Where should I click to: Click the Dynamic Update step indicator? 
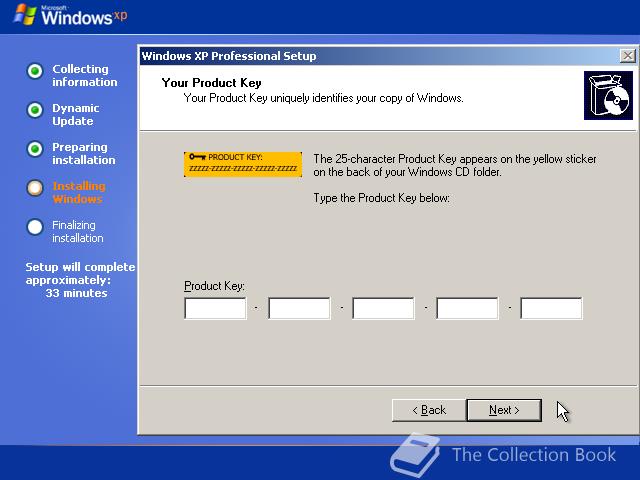tap(35, 110)
